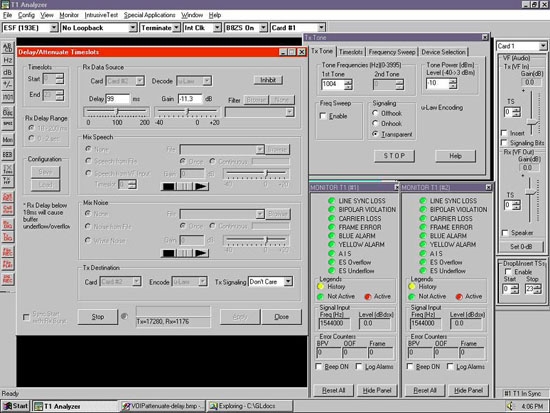The height and width of the screenshot is (413, 550).
Task: Open the 1101 byte values sidebar tool
Action: point(7,97)
